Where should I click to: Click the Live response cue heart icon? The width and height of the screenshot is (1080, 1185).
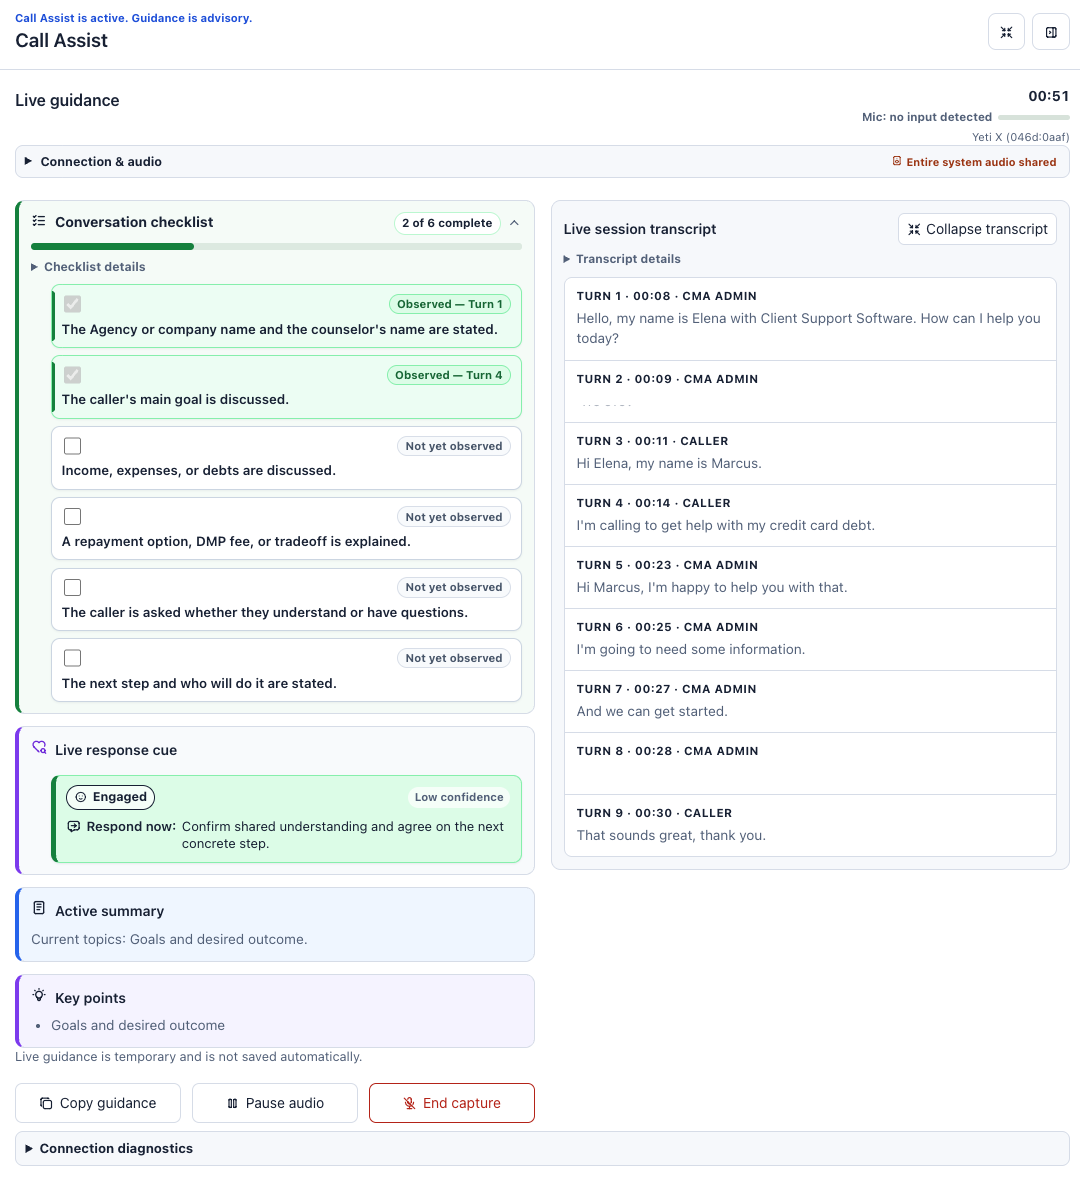tap(39, 747)
